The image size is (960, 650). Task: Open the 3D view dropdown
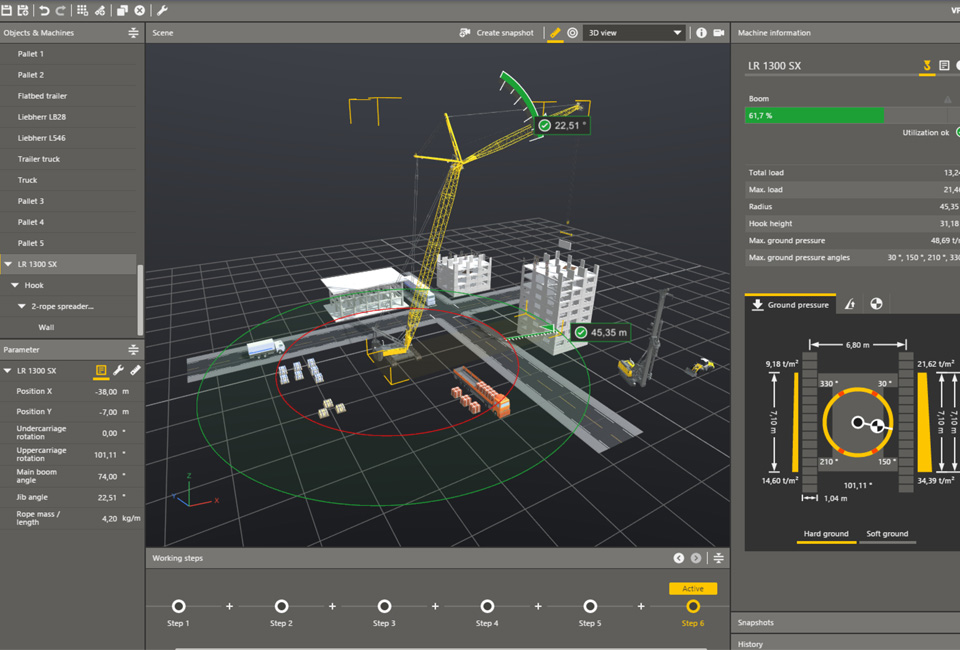pyautogui.click(x=634, y=33)
